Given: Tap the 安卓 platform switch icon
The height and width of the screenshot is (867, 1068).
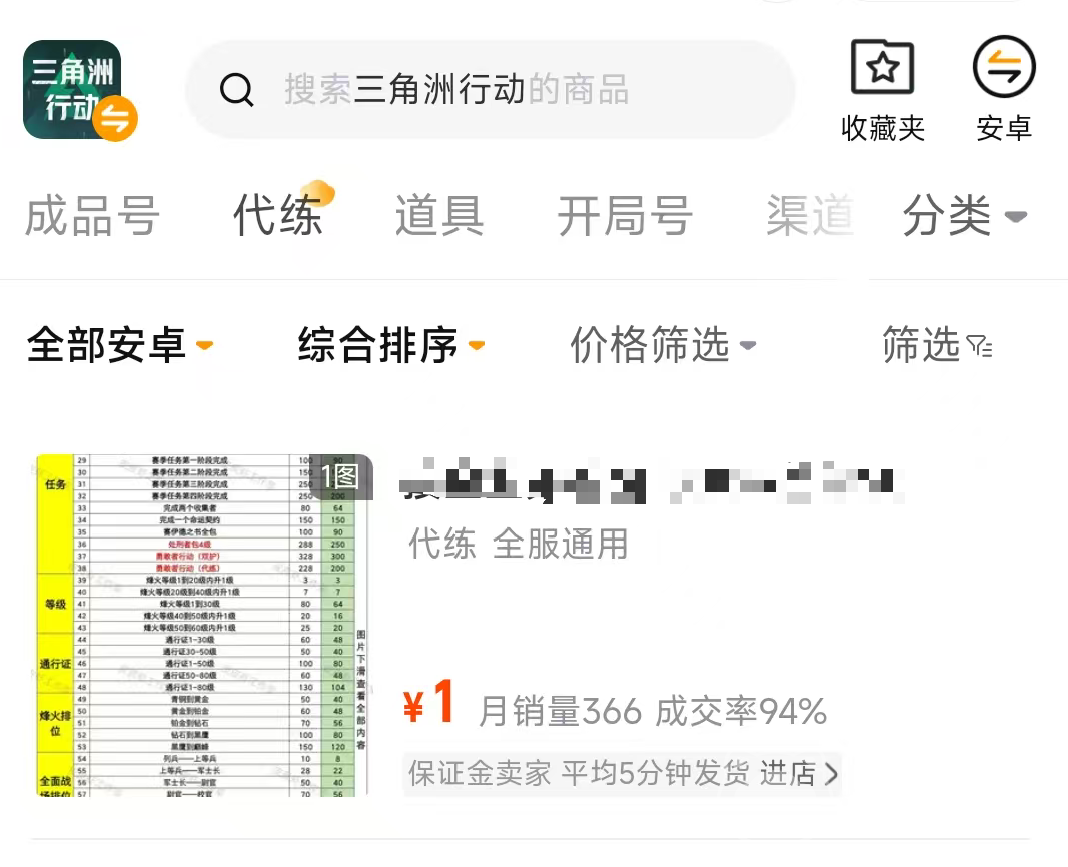Looking at the screenshot, I should [x=1004, y=67].
